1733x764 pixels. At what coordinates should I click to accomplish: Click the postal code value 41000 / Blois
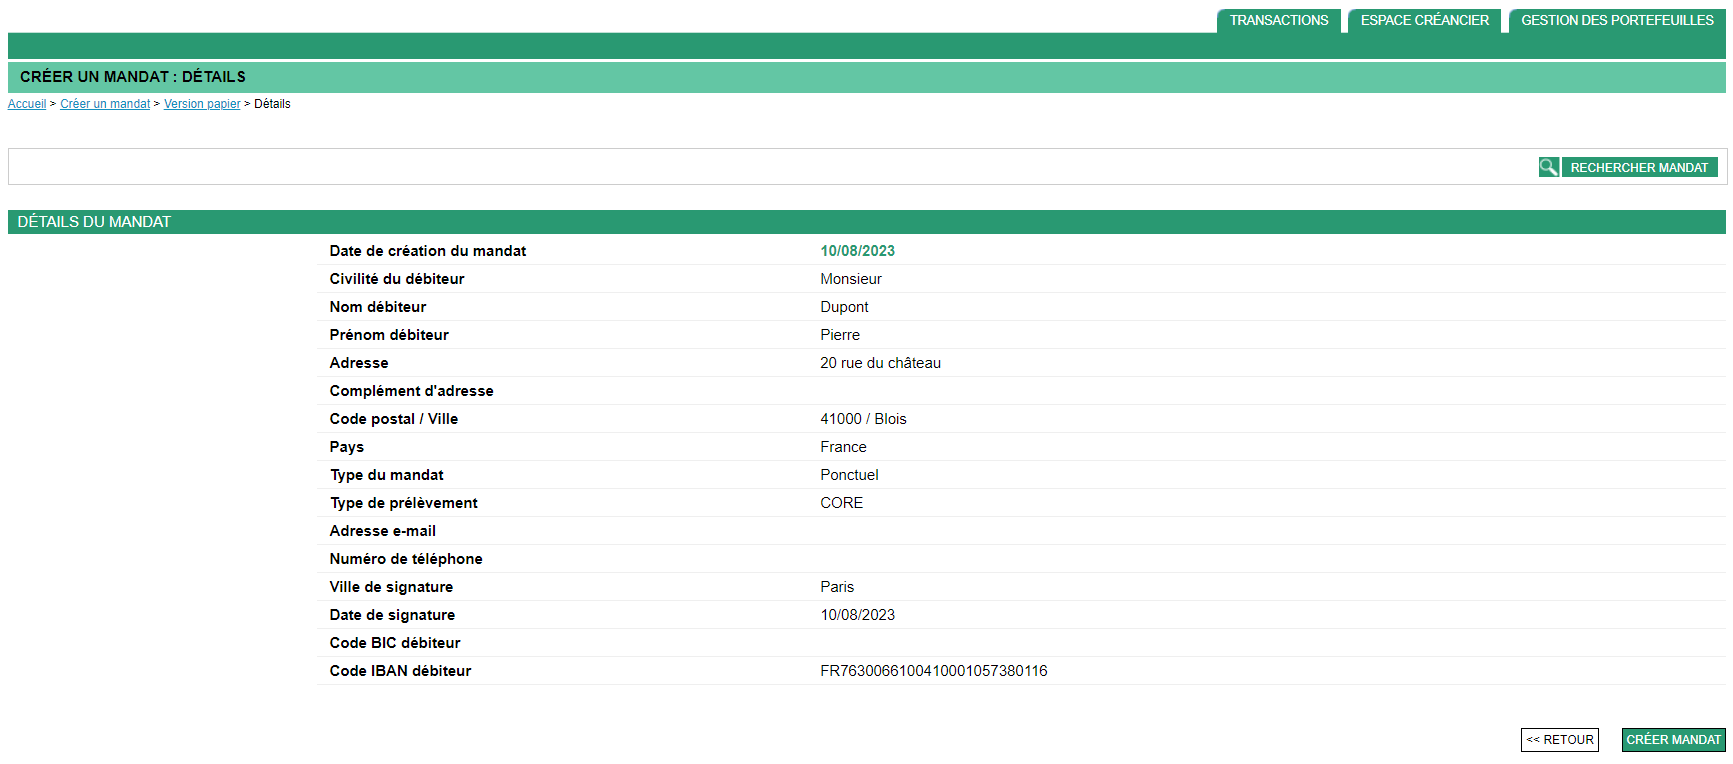pyautogui.click(x=863, y=419)
